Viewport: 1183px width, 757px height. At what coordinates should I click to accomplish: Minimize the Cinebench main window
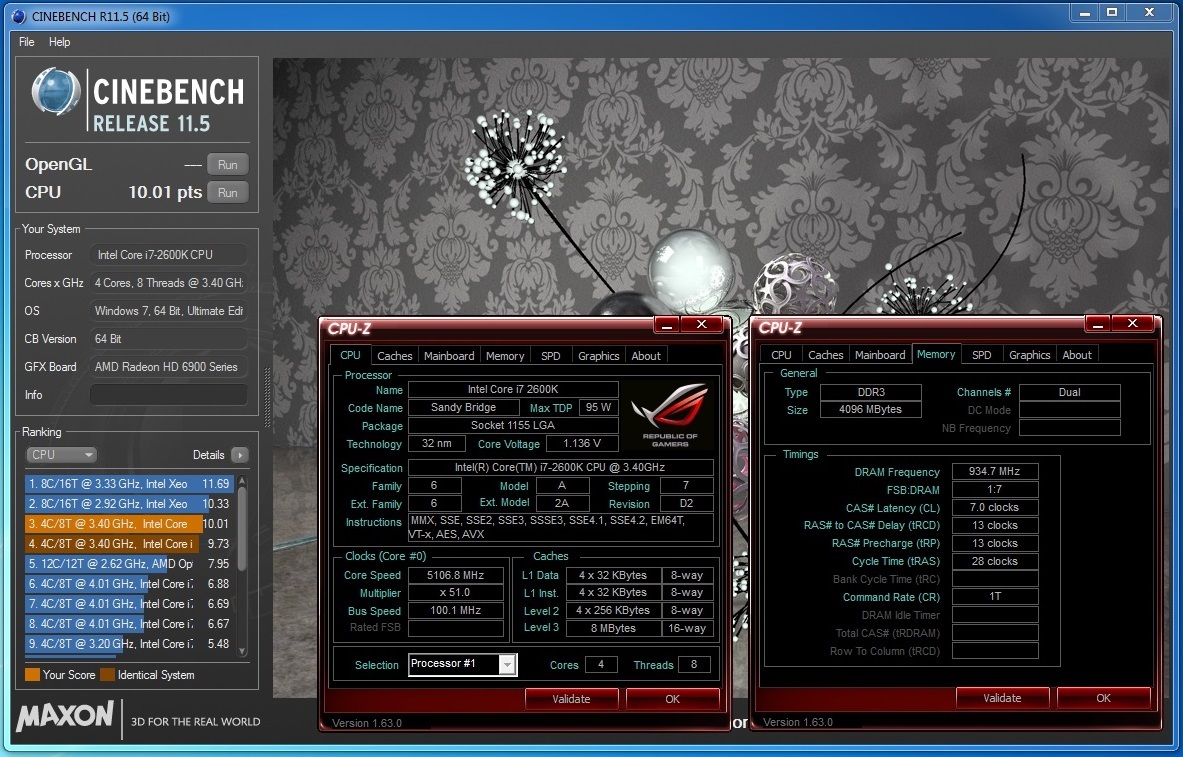1085,13
